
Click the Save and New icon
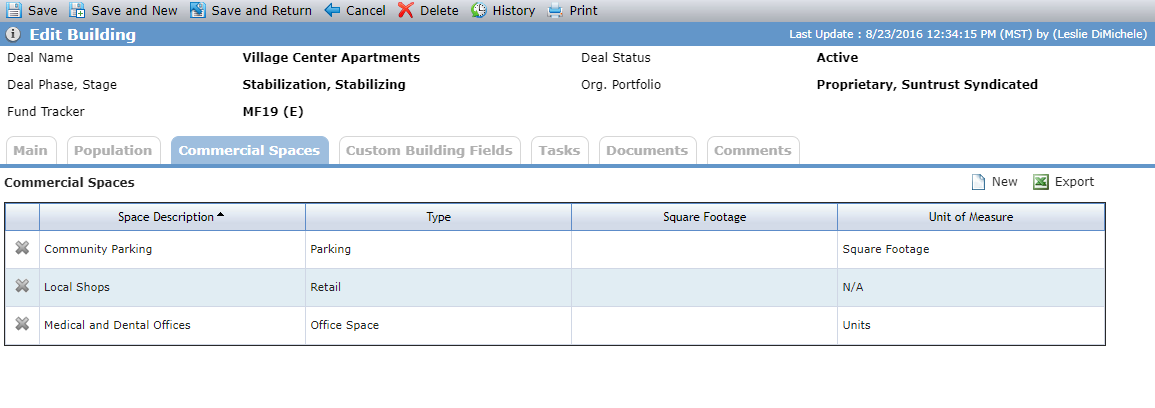77,10
